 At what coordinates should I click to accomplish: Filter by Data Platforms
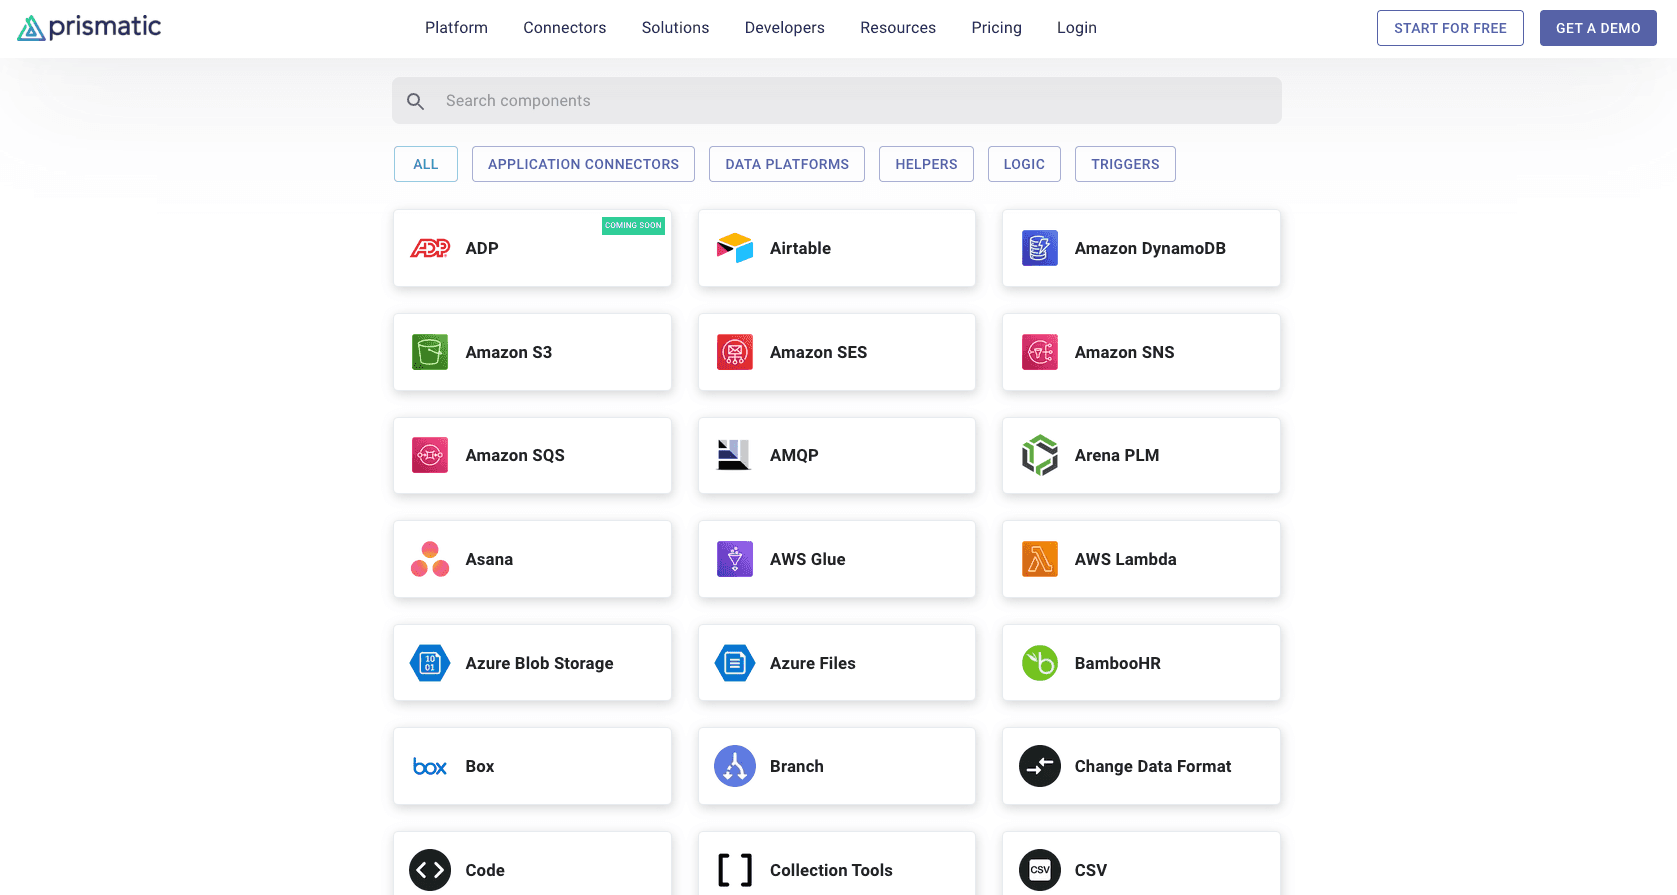(787, 164)
